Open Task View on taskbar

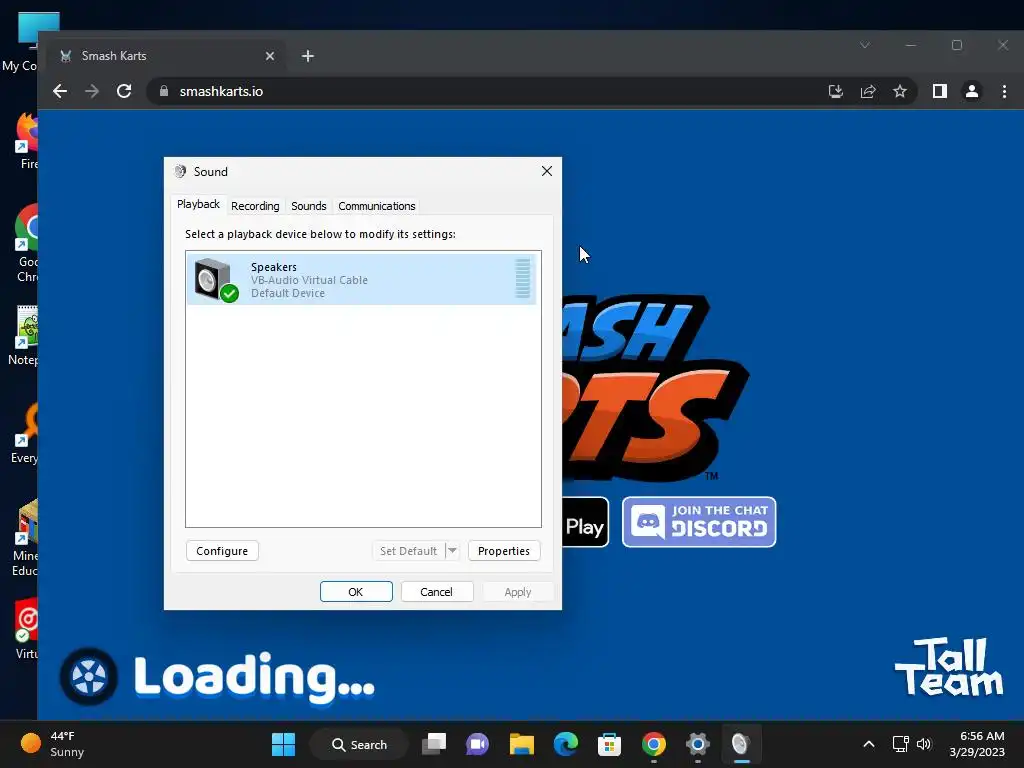click(434, 744)
